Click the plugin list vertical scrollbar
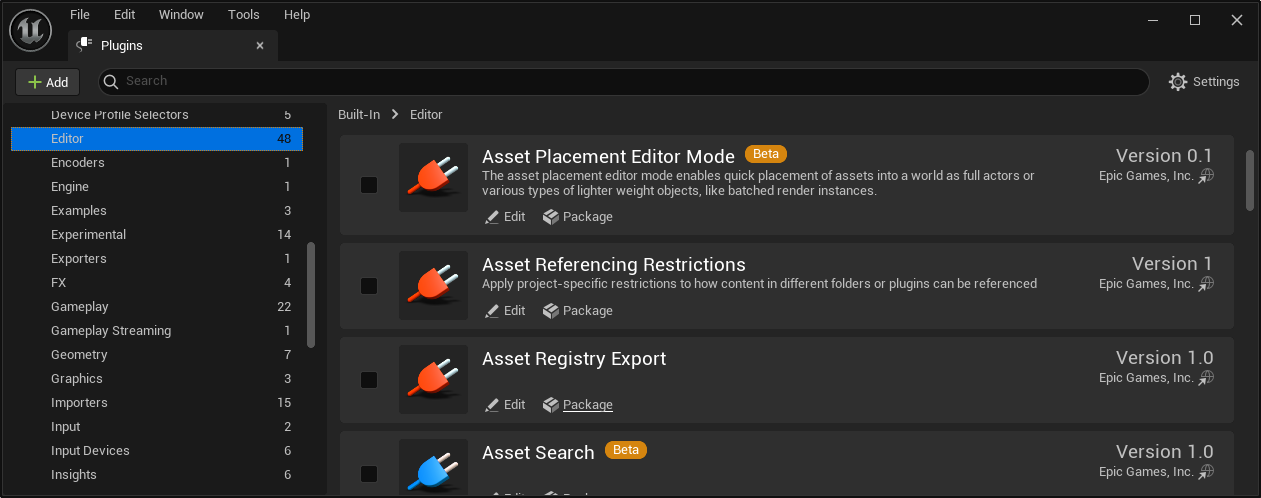 [x=1249, y=180]
